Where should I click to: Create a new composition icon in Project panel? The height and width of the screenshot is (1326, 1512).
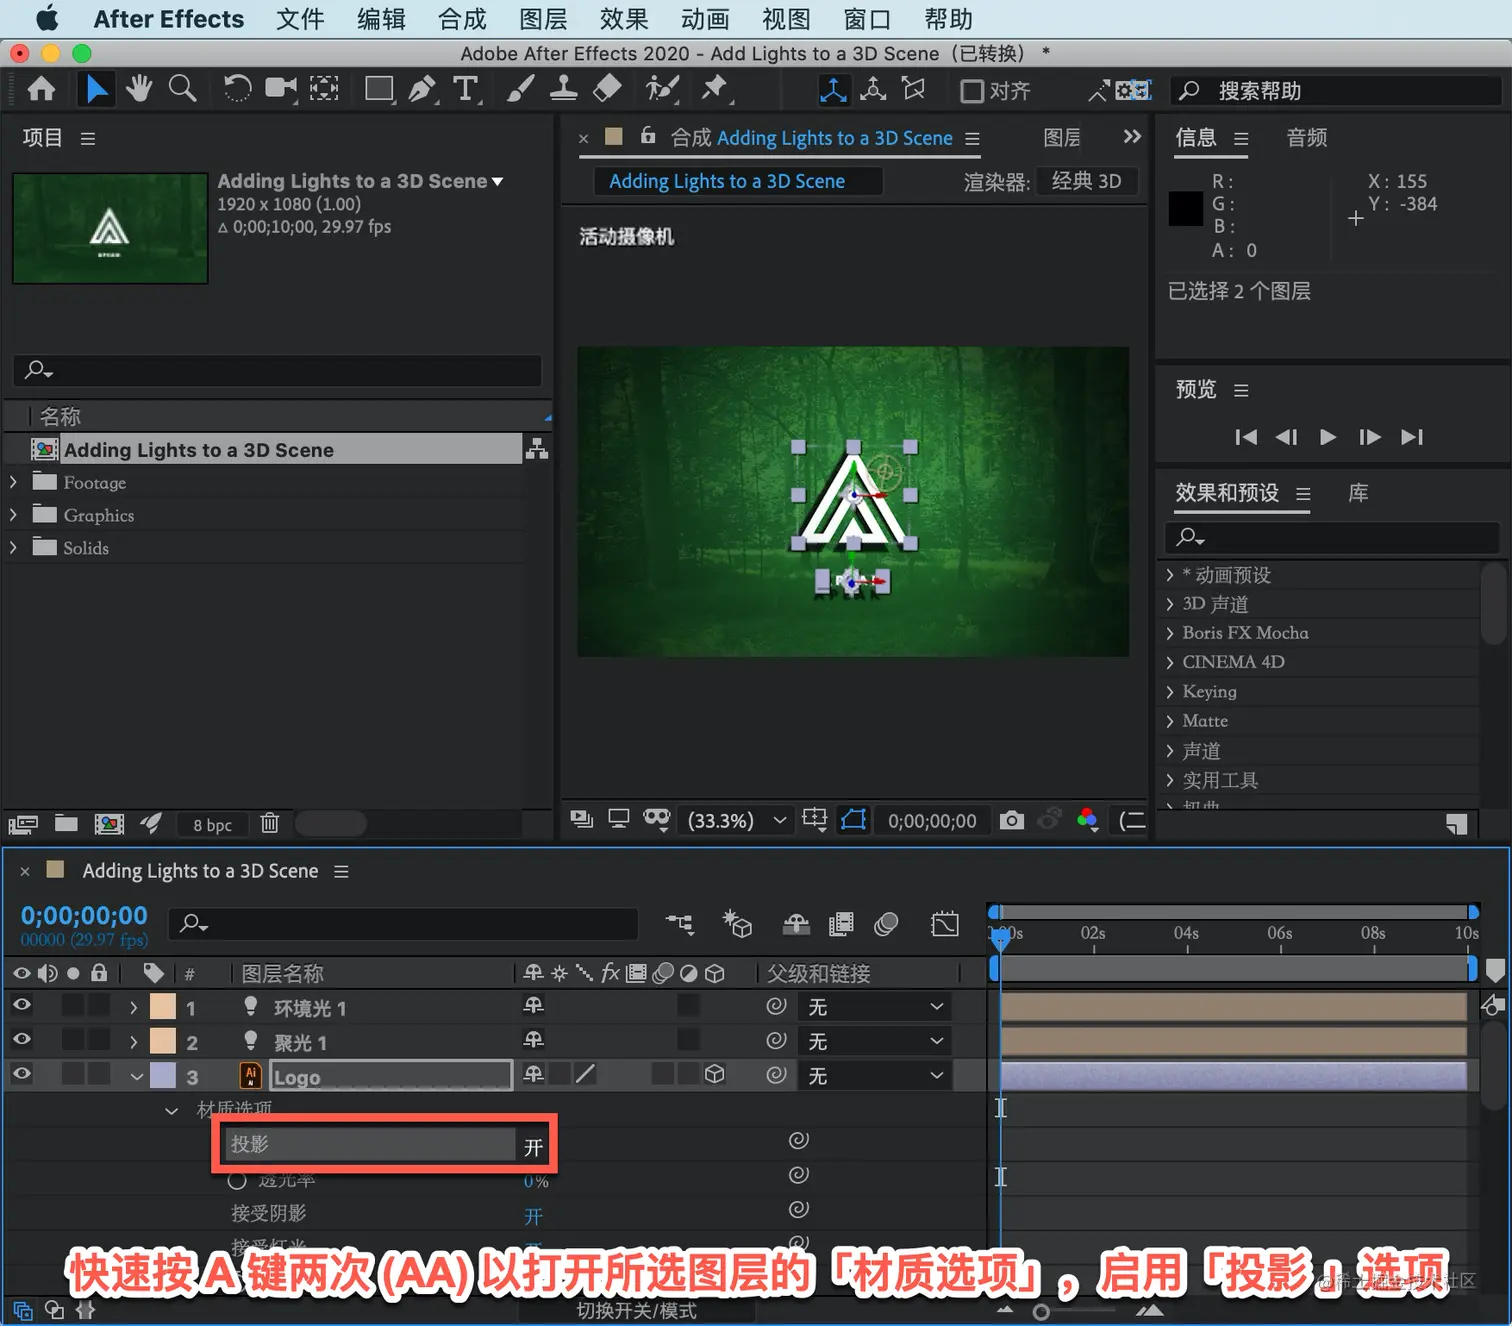pyautogui.click(x=109, y=823)
